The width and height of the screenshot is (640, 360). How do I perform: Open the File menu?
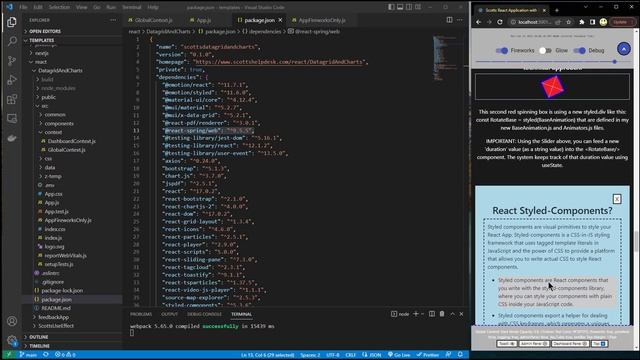(x=23, y=7)
